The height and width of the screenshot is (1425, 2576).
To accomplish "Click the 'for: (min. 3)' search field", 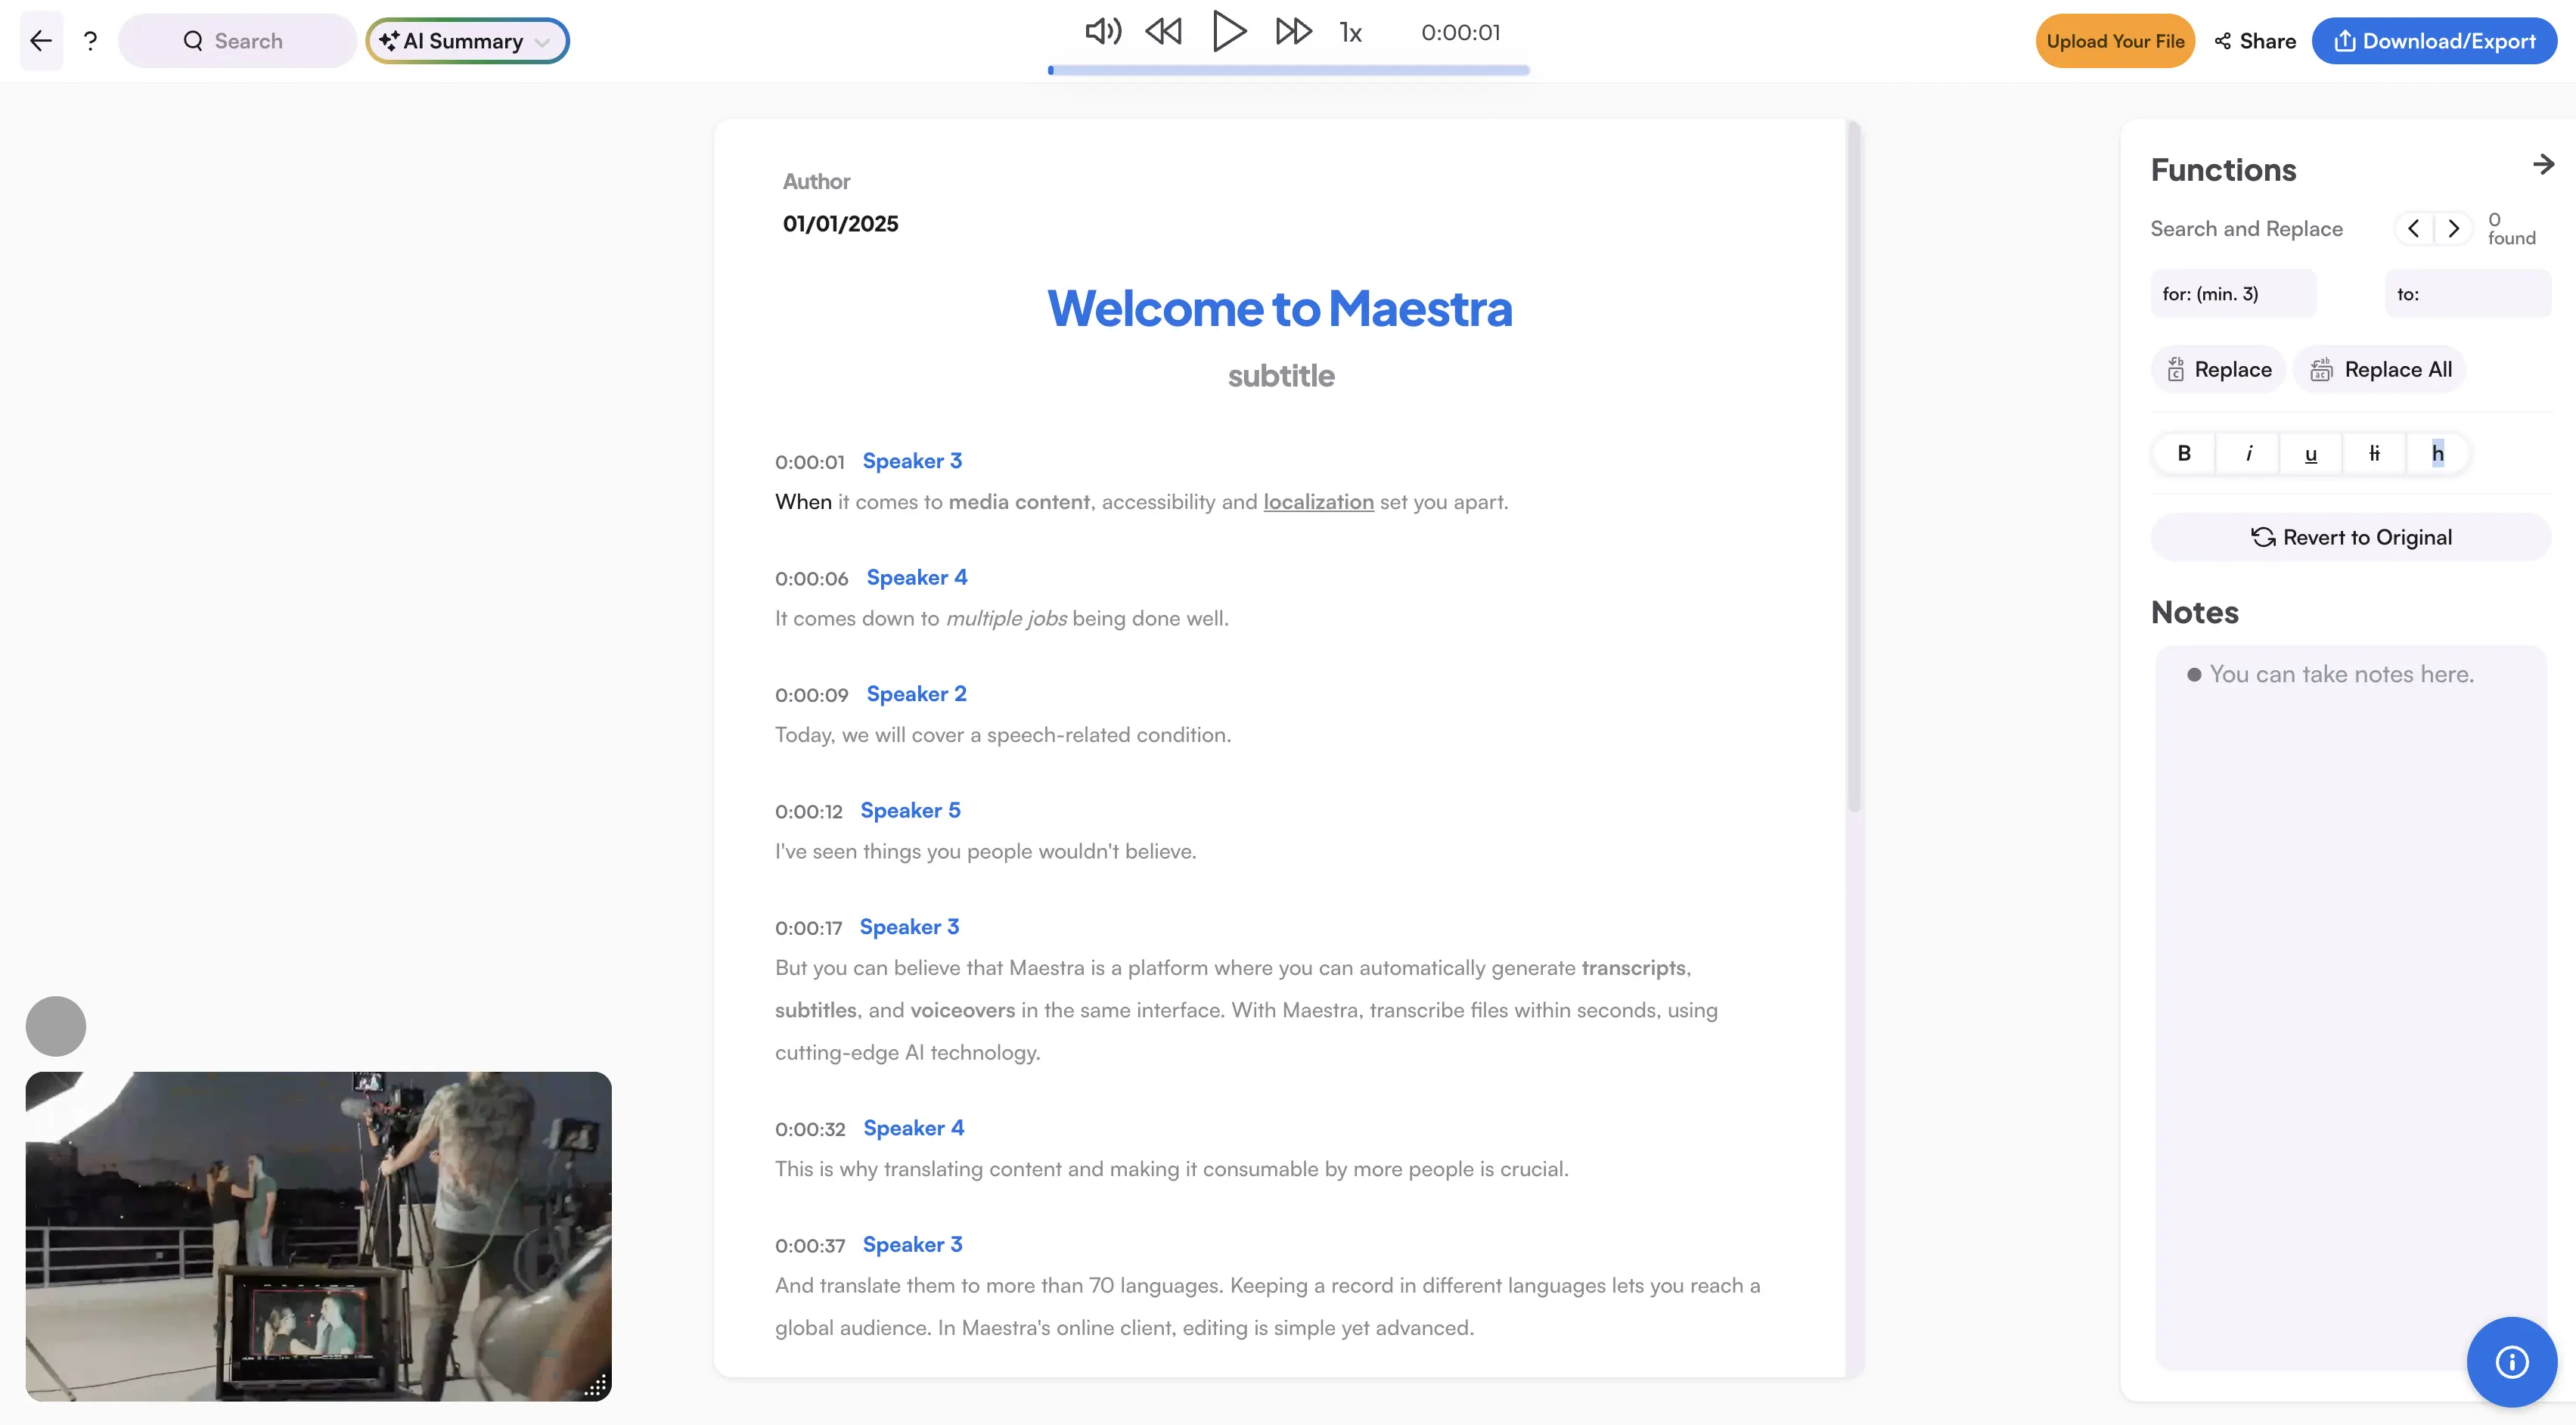I will 2233,294.
